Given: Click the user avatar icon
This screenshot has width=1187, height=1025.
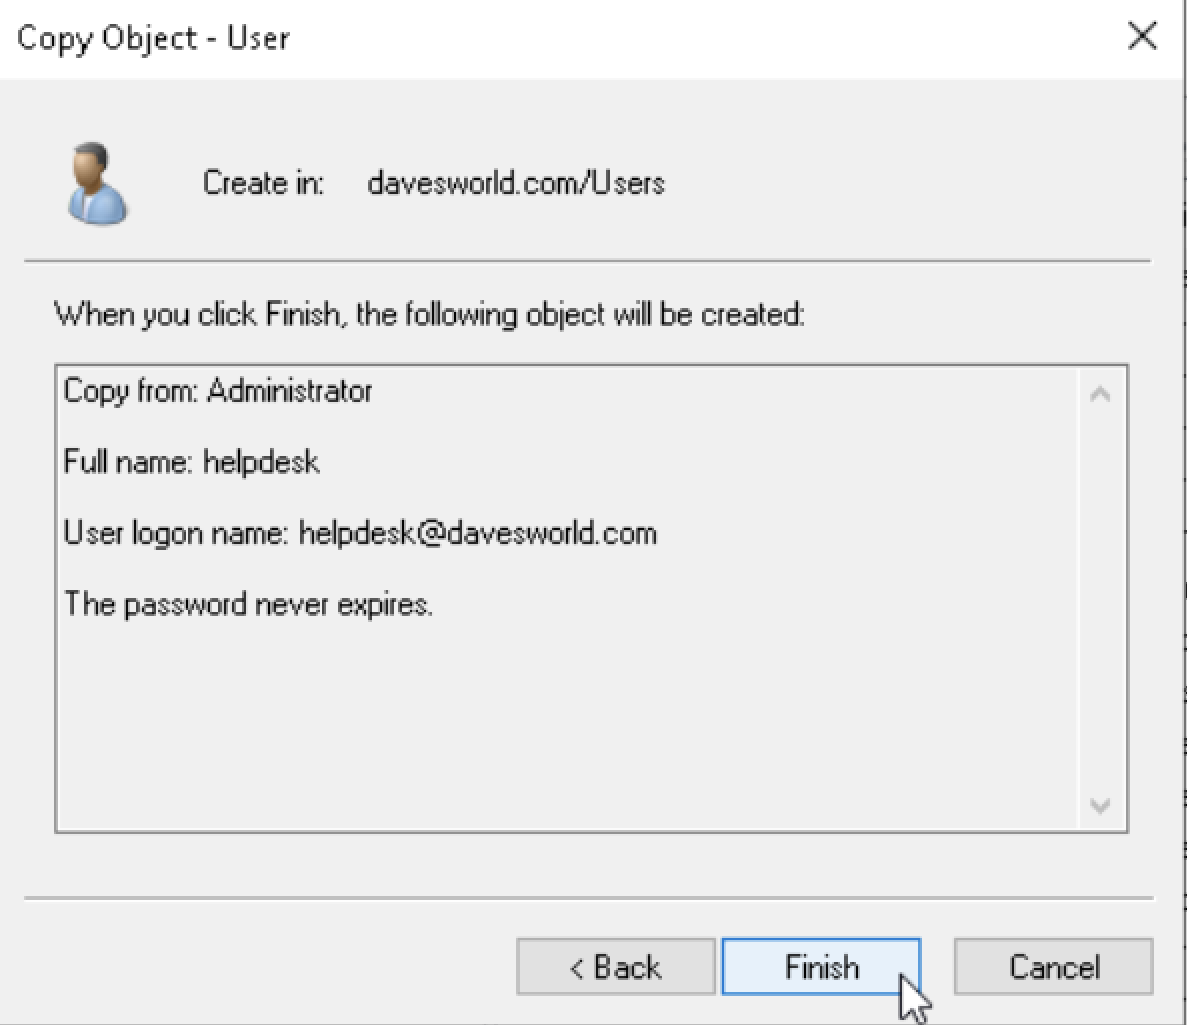Looking at the screenshot, I should pyautogui.click(x=96, y=183).
